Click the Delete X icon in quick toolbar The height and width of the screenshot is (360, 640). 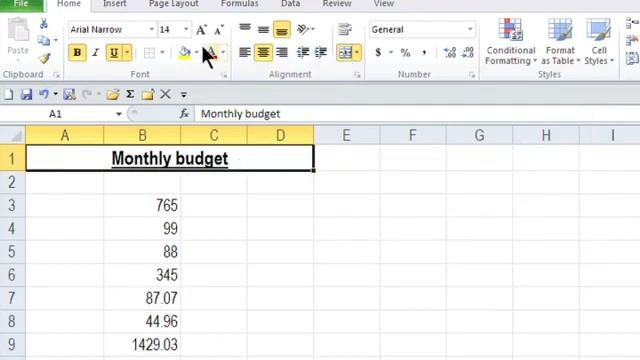pyautogui.click(x=165, y=94)
